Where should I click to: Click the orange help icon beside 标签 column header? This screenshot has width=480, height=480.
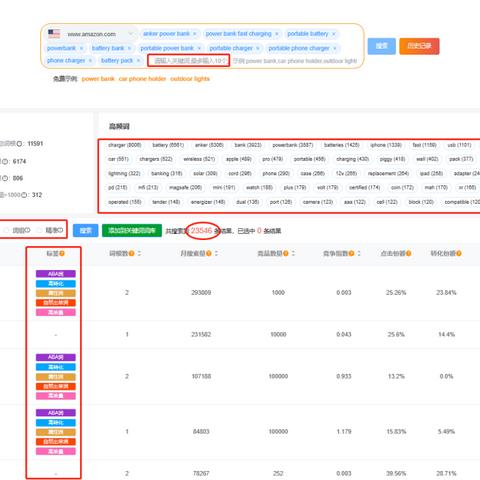[x=62, y=254]
